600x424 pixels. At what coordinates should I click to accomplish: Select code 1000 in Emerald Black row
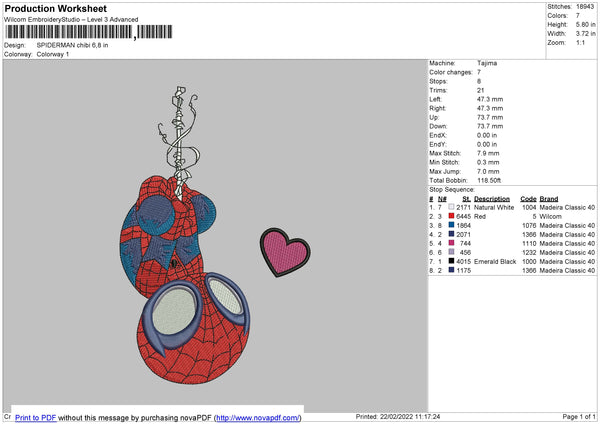[529, 262]
